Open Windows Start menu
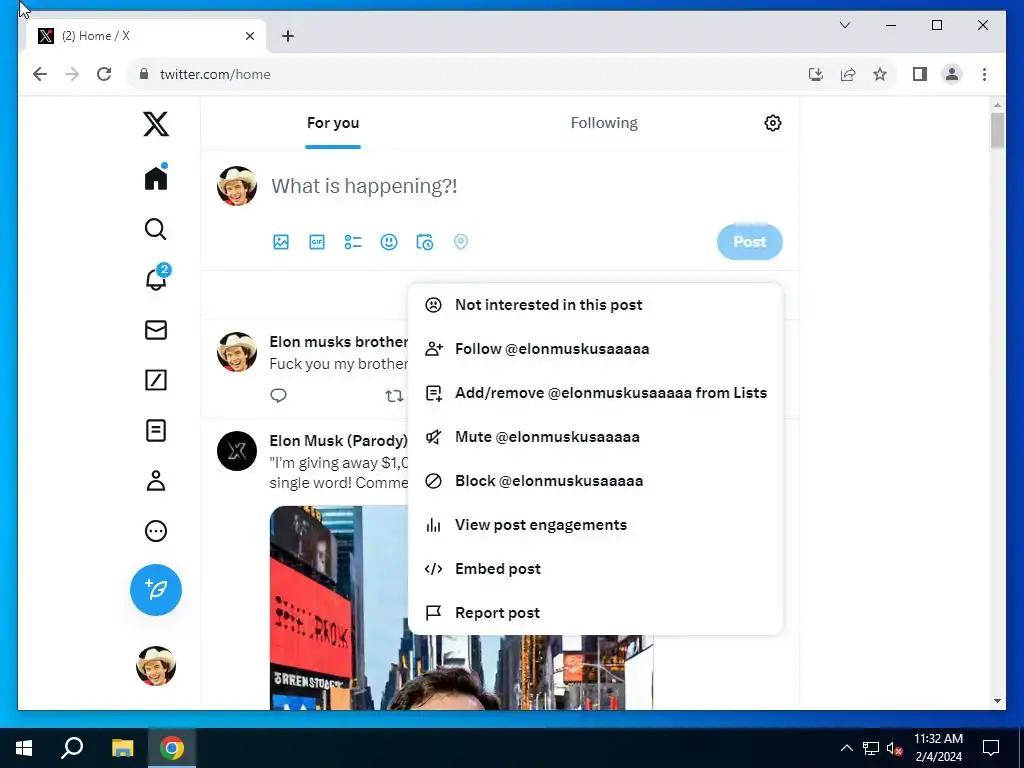This screenshot has height=768, width=1024. pyautogui.click(x=24, y=748)
